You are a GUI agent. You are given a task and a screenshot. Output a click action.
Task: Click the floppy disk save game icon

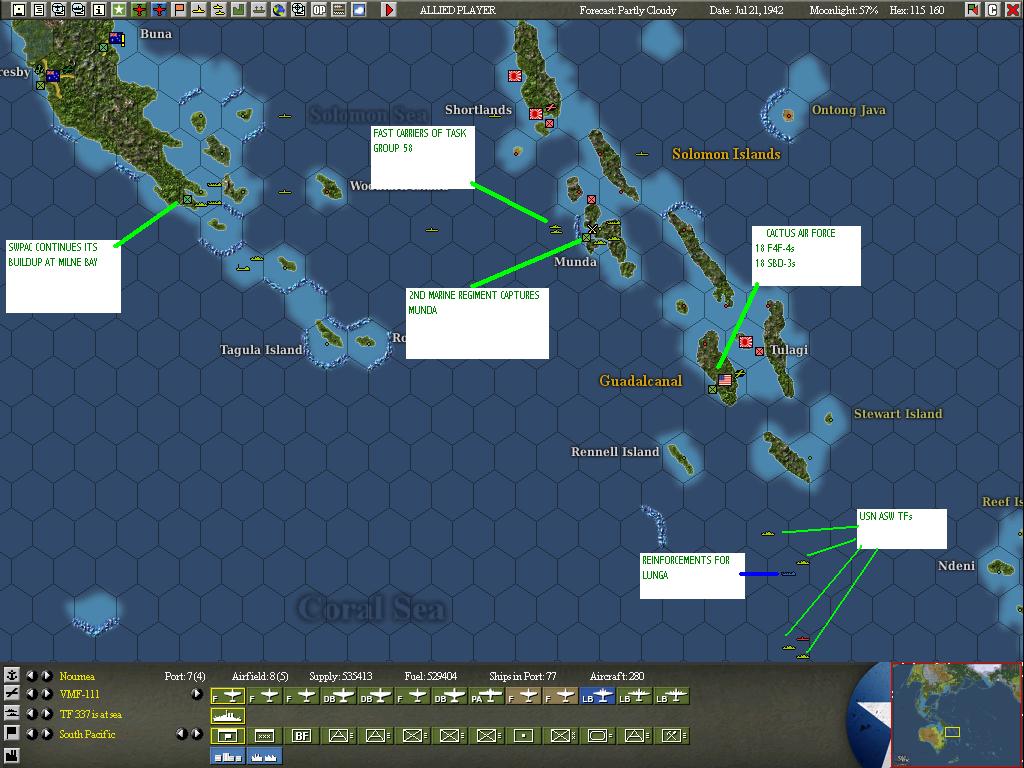(x=18, y=10)
